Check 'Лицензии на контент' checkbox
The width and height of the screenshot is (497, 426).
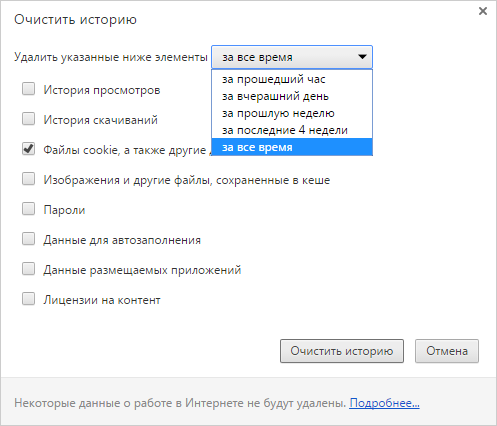pyautogui.click(x=28, y=299)
